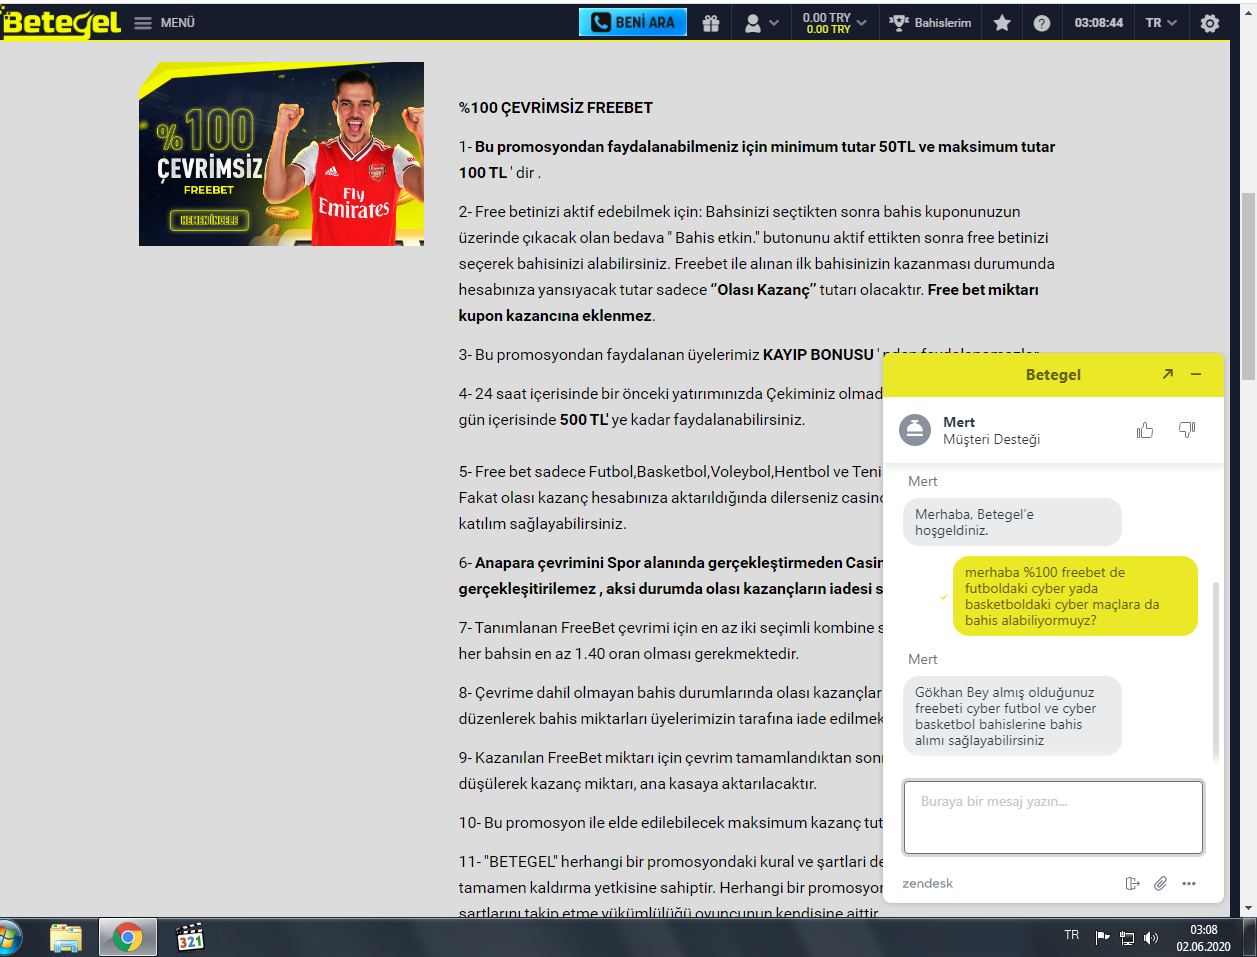This screenshot has width=1257, height=957.
Task: Click the Action Center flag icon
Action: (1103, 937)
